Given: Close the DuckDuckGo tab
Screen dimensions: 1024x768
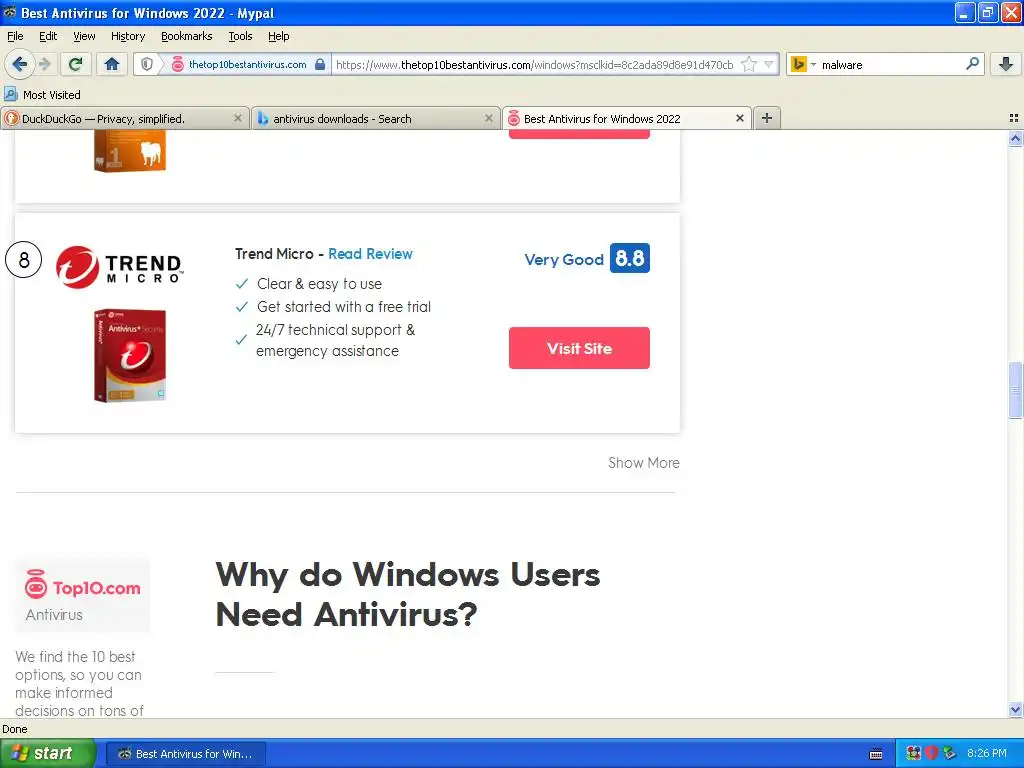Looking at the screenshot, I should tap(238, 118).
